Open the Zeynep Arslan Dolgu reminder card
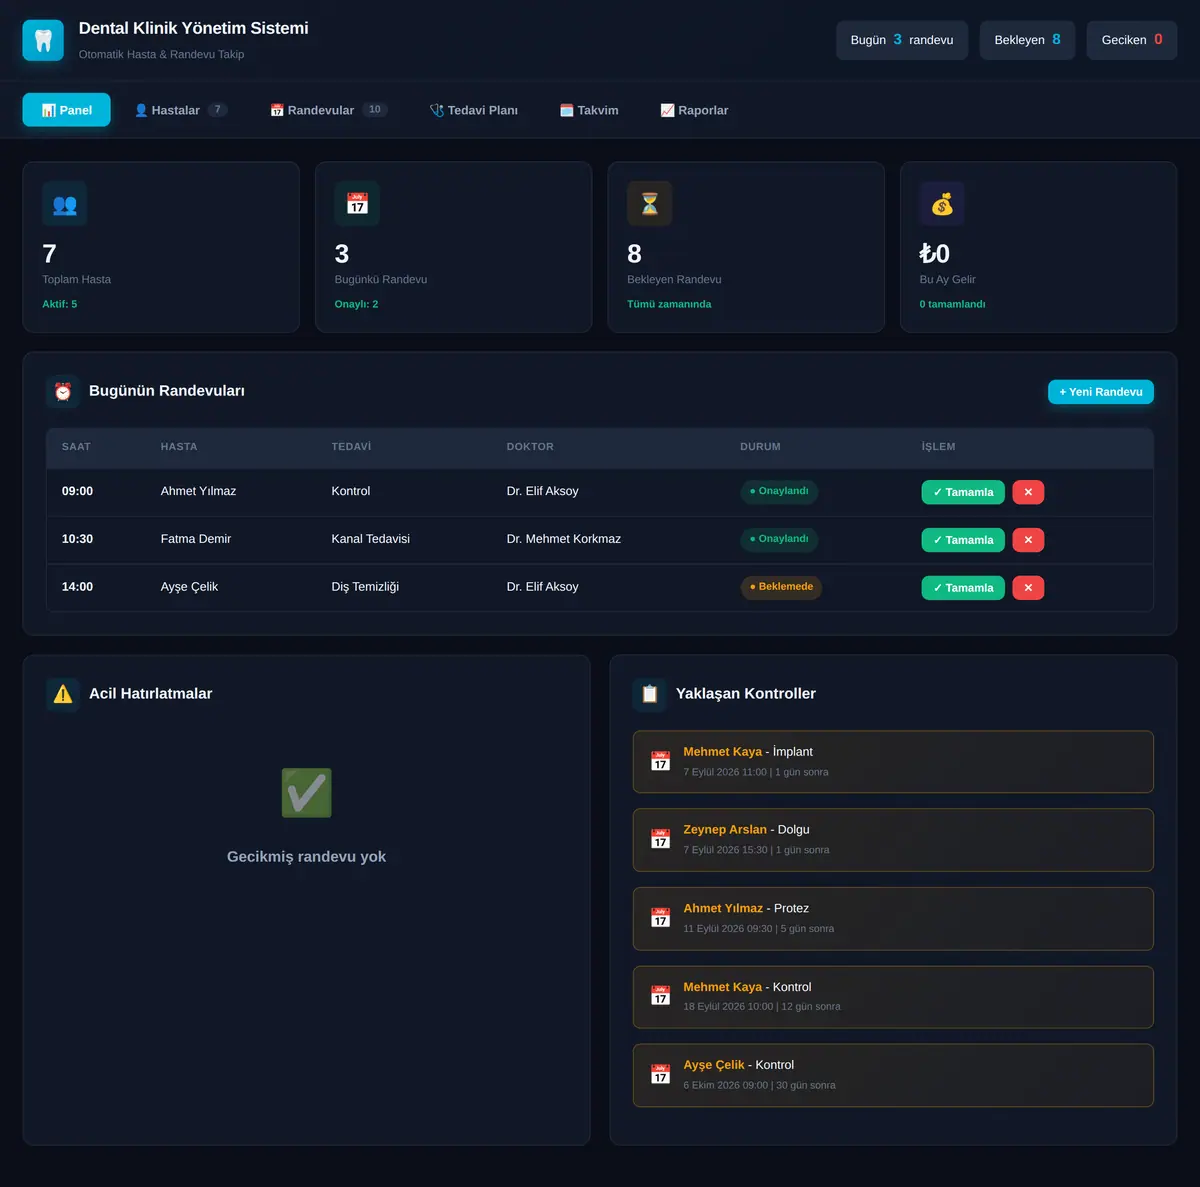Image resolution: width=1200 pixels, height=1187 pixels. click(x=893, y=840)
